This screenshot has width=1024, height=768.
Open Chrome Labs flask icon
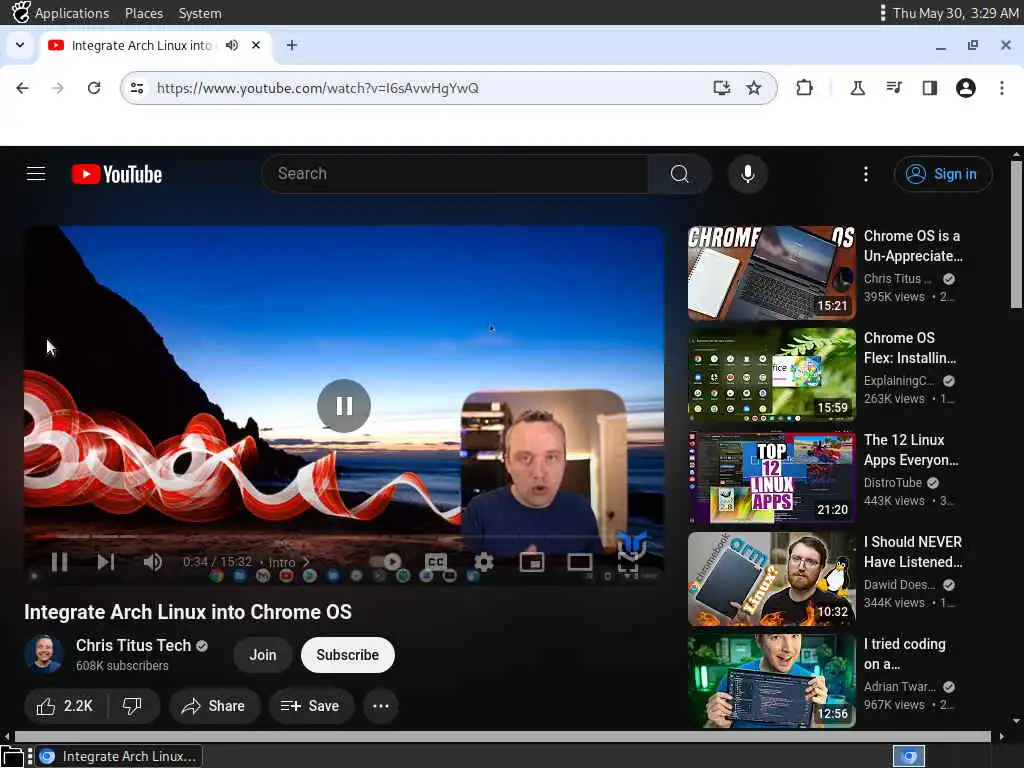click(857, 88)
